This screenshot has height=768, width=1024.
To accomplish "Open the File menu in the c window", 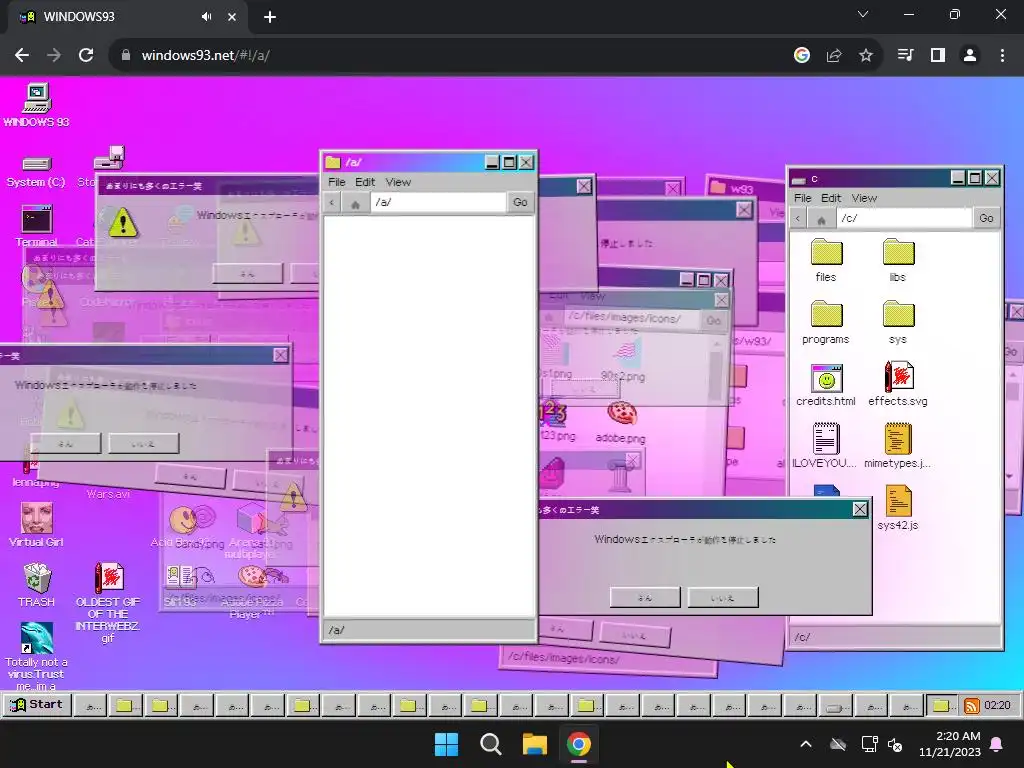I will [803, 198].
